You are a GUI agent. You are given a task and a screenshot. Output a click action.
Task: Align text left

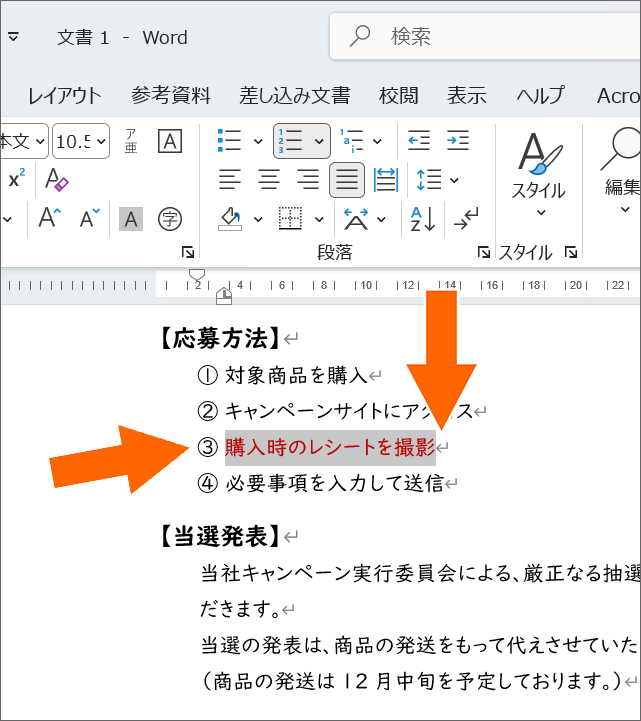229,180
